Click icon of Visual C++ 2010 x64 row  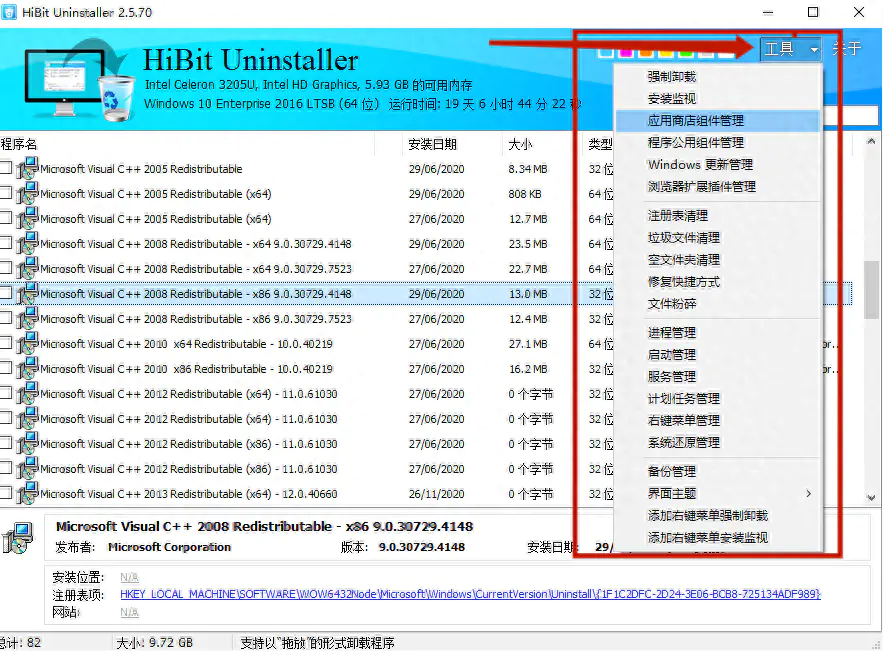[x=28, y=344]
